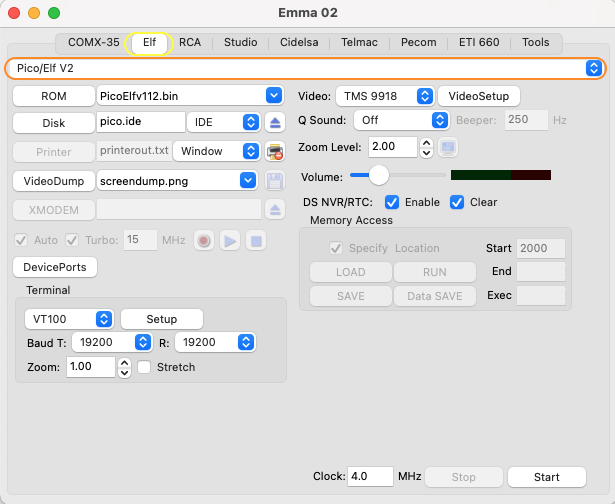Switch to the Tools tab
The image size is (615, 504).
(x=535, y=42)
